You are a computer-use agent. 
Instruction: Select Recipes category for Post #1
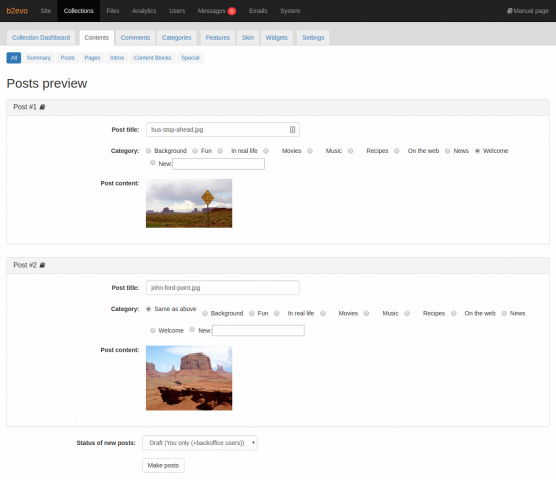tap(350, 151)
